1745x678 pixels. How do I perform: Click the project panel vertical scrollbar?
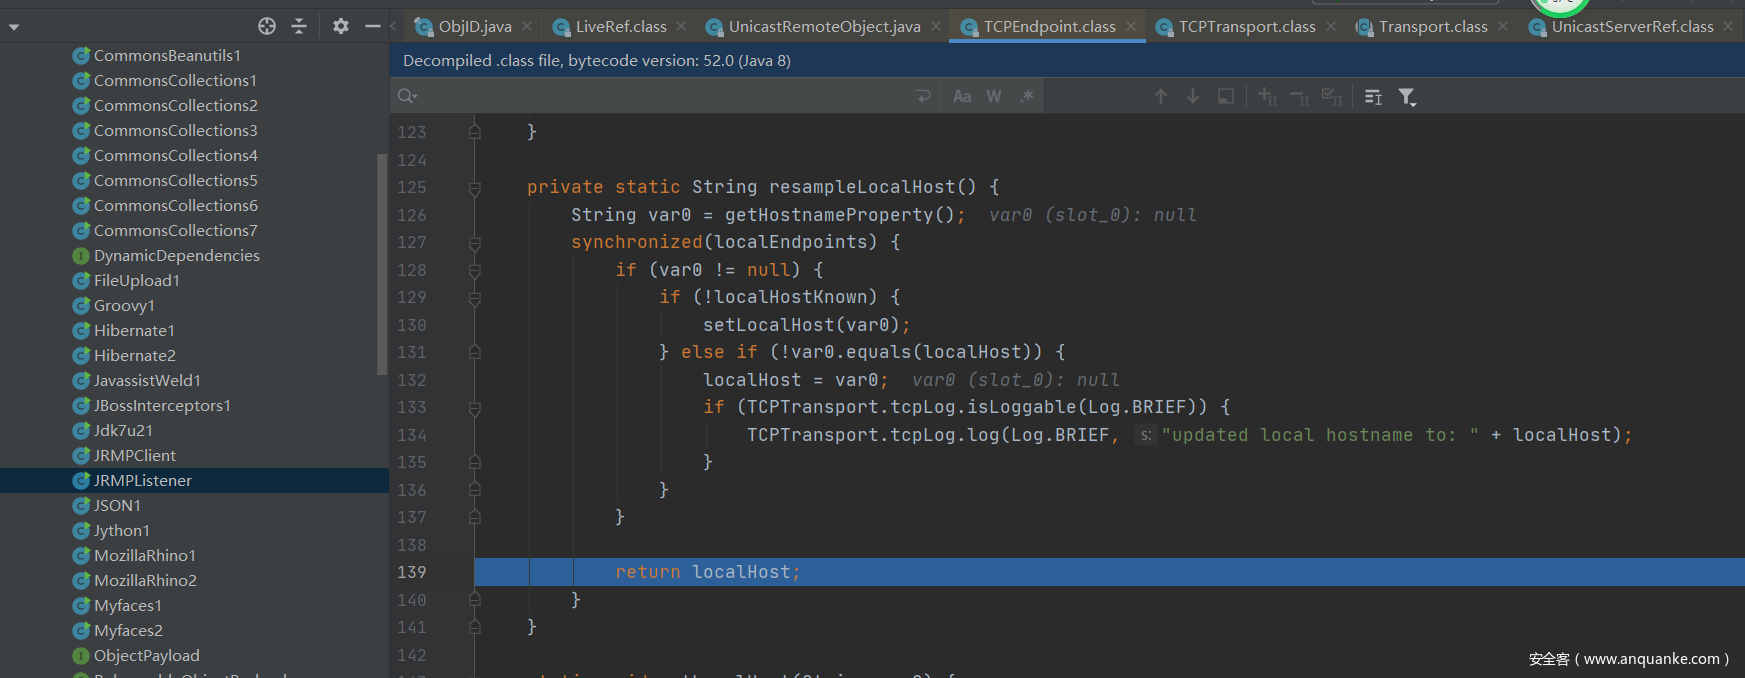(381, 264)
